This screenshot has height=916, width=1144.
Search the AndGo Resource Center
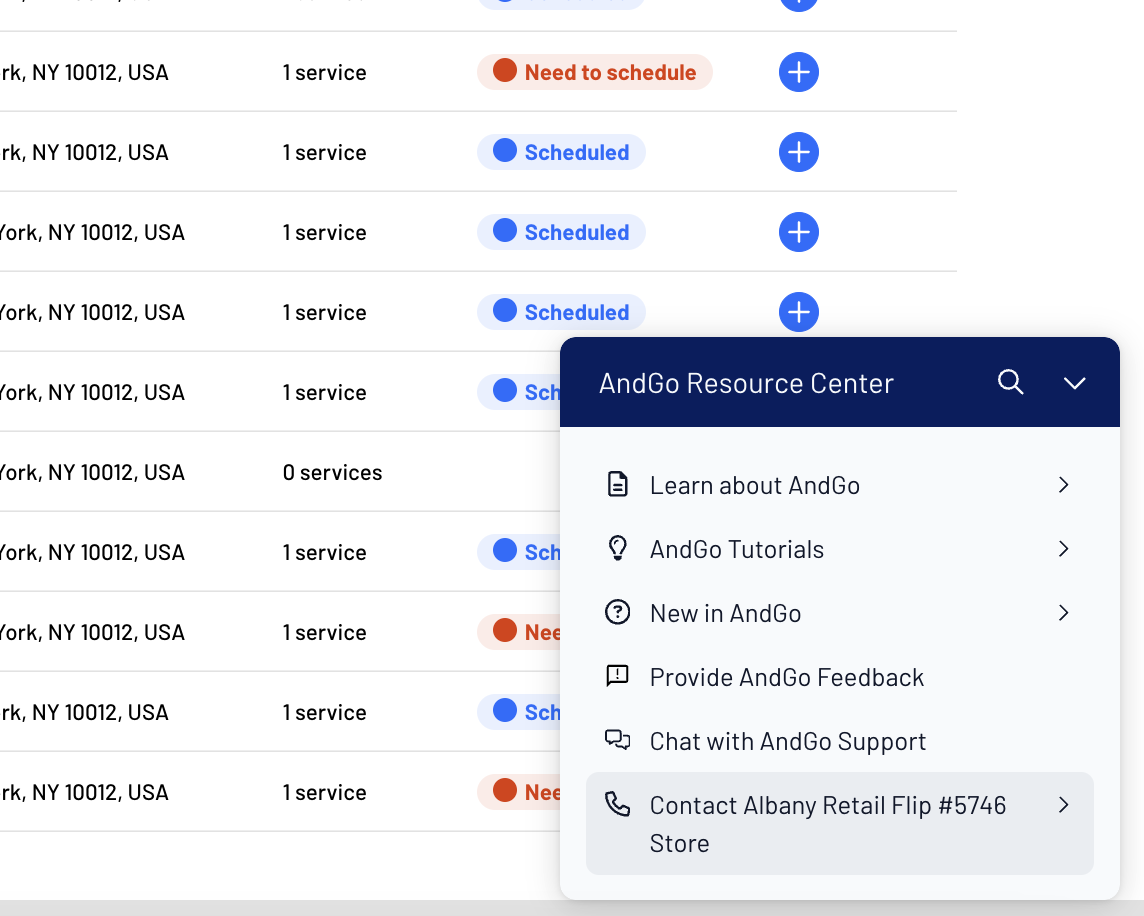point(1010,382)
